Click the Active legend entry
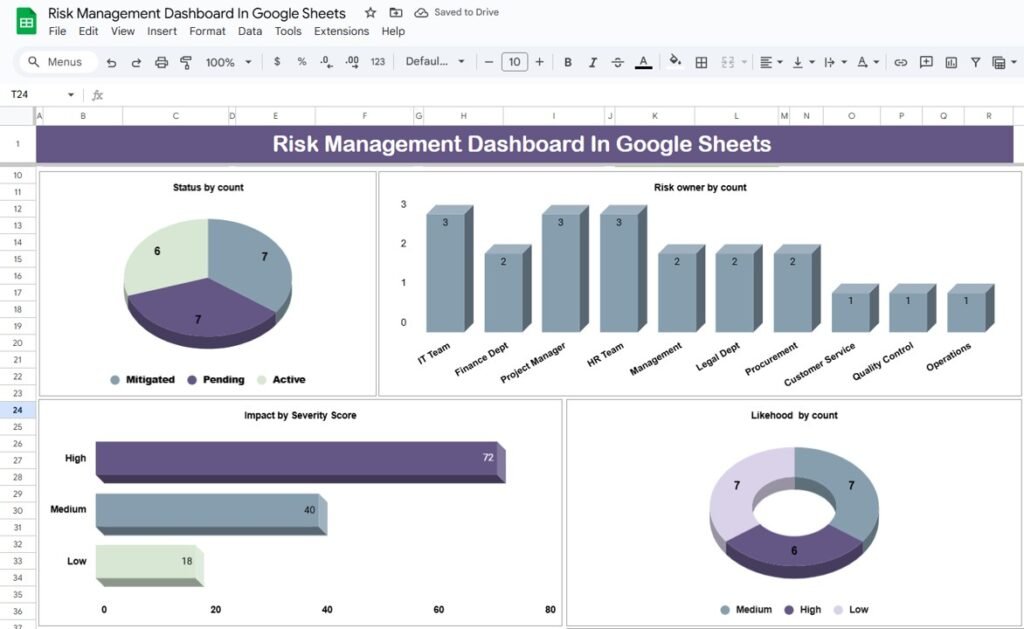The image size is (1024, 629). [x=281, y=379]
